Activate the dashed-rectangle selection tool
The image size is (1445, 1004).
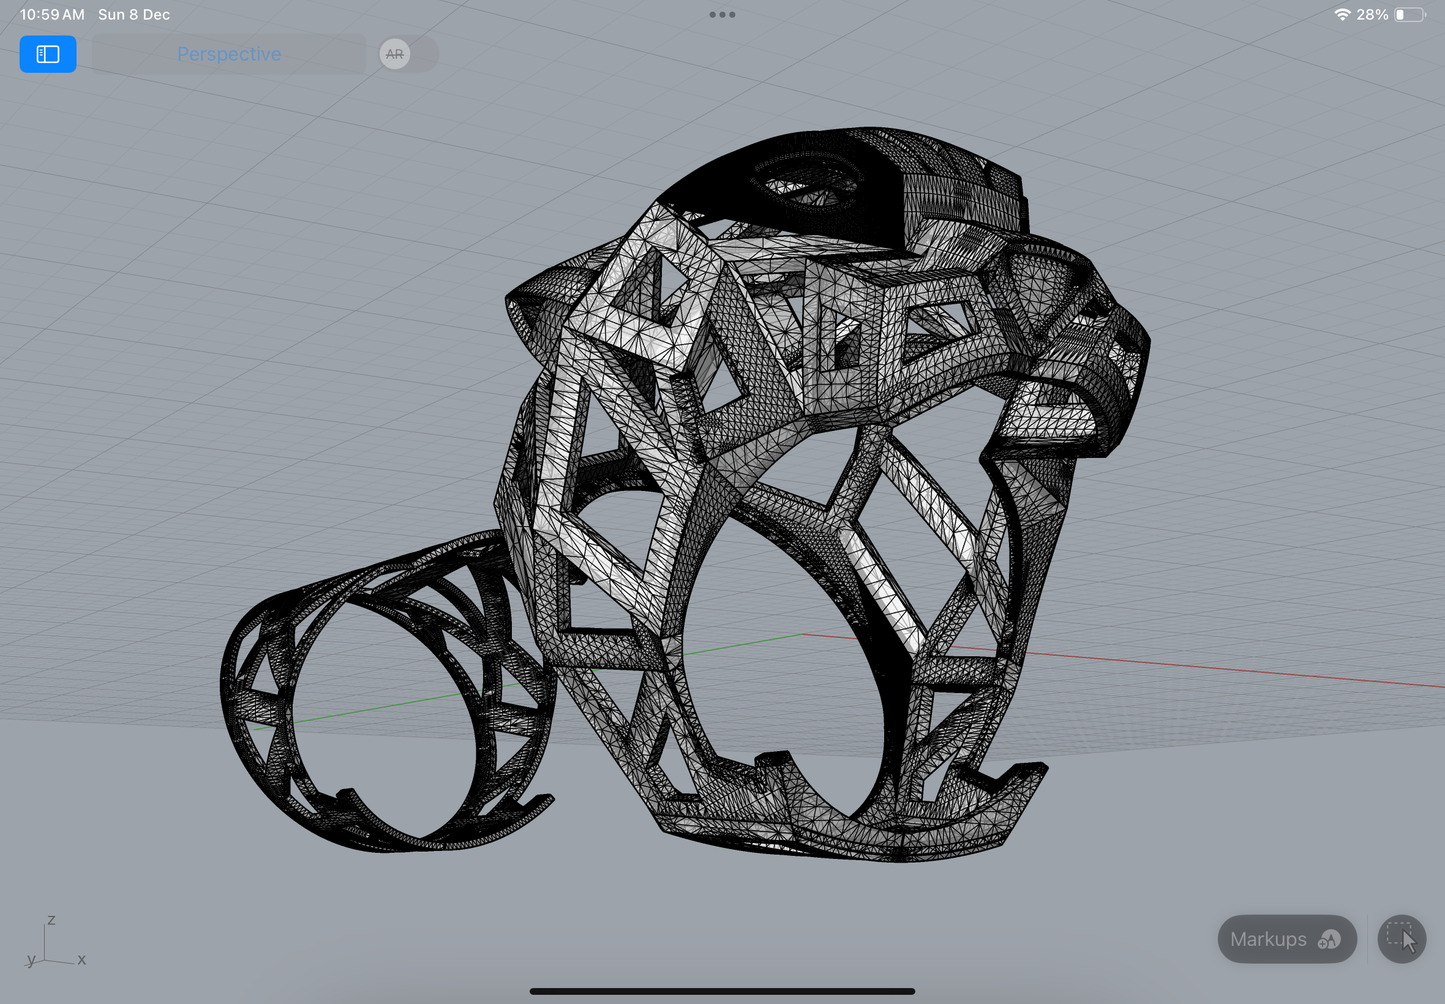pyautogui.click(x=1401, y=939)
